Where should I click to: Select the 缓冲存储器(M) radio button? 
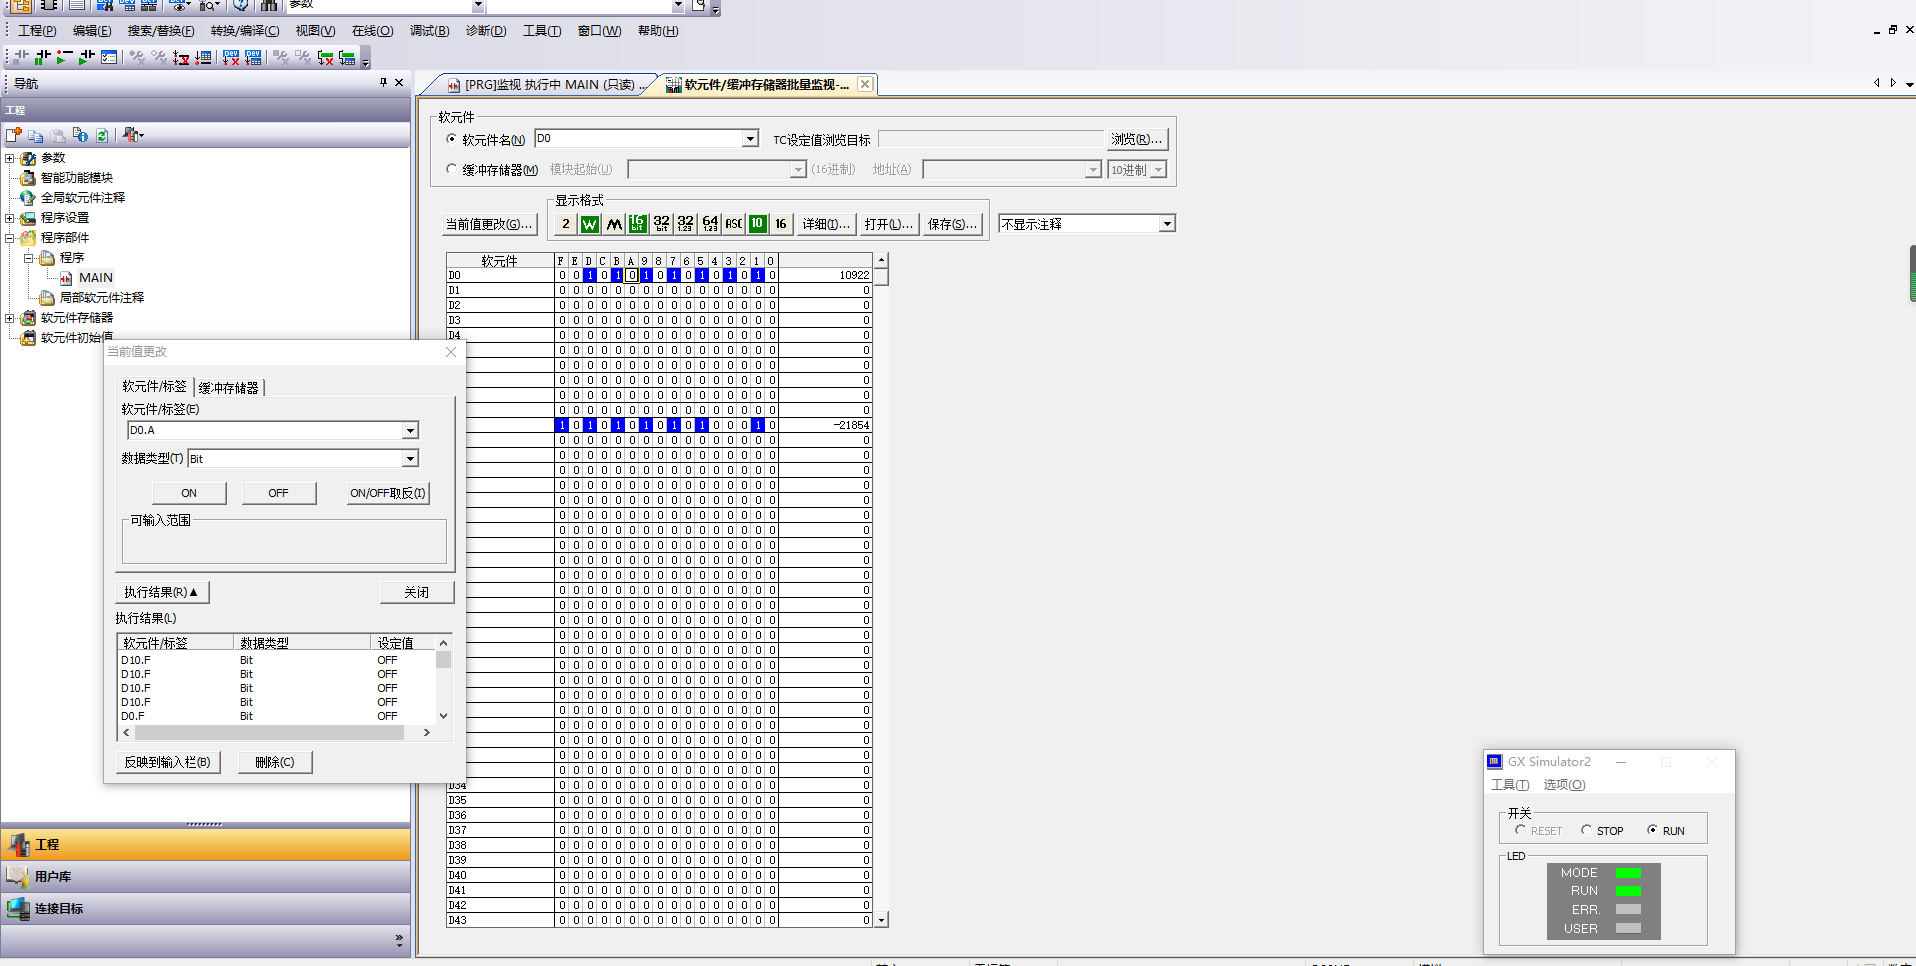451,169
